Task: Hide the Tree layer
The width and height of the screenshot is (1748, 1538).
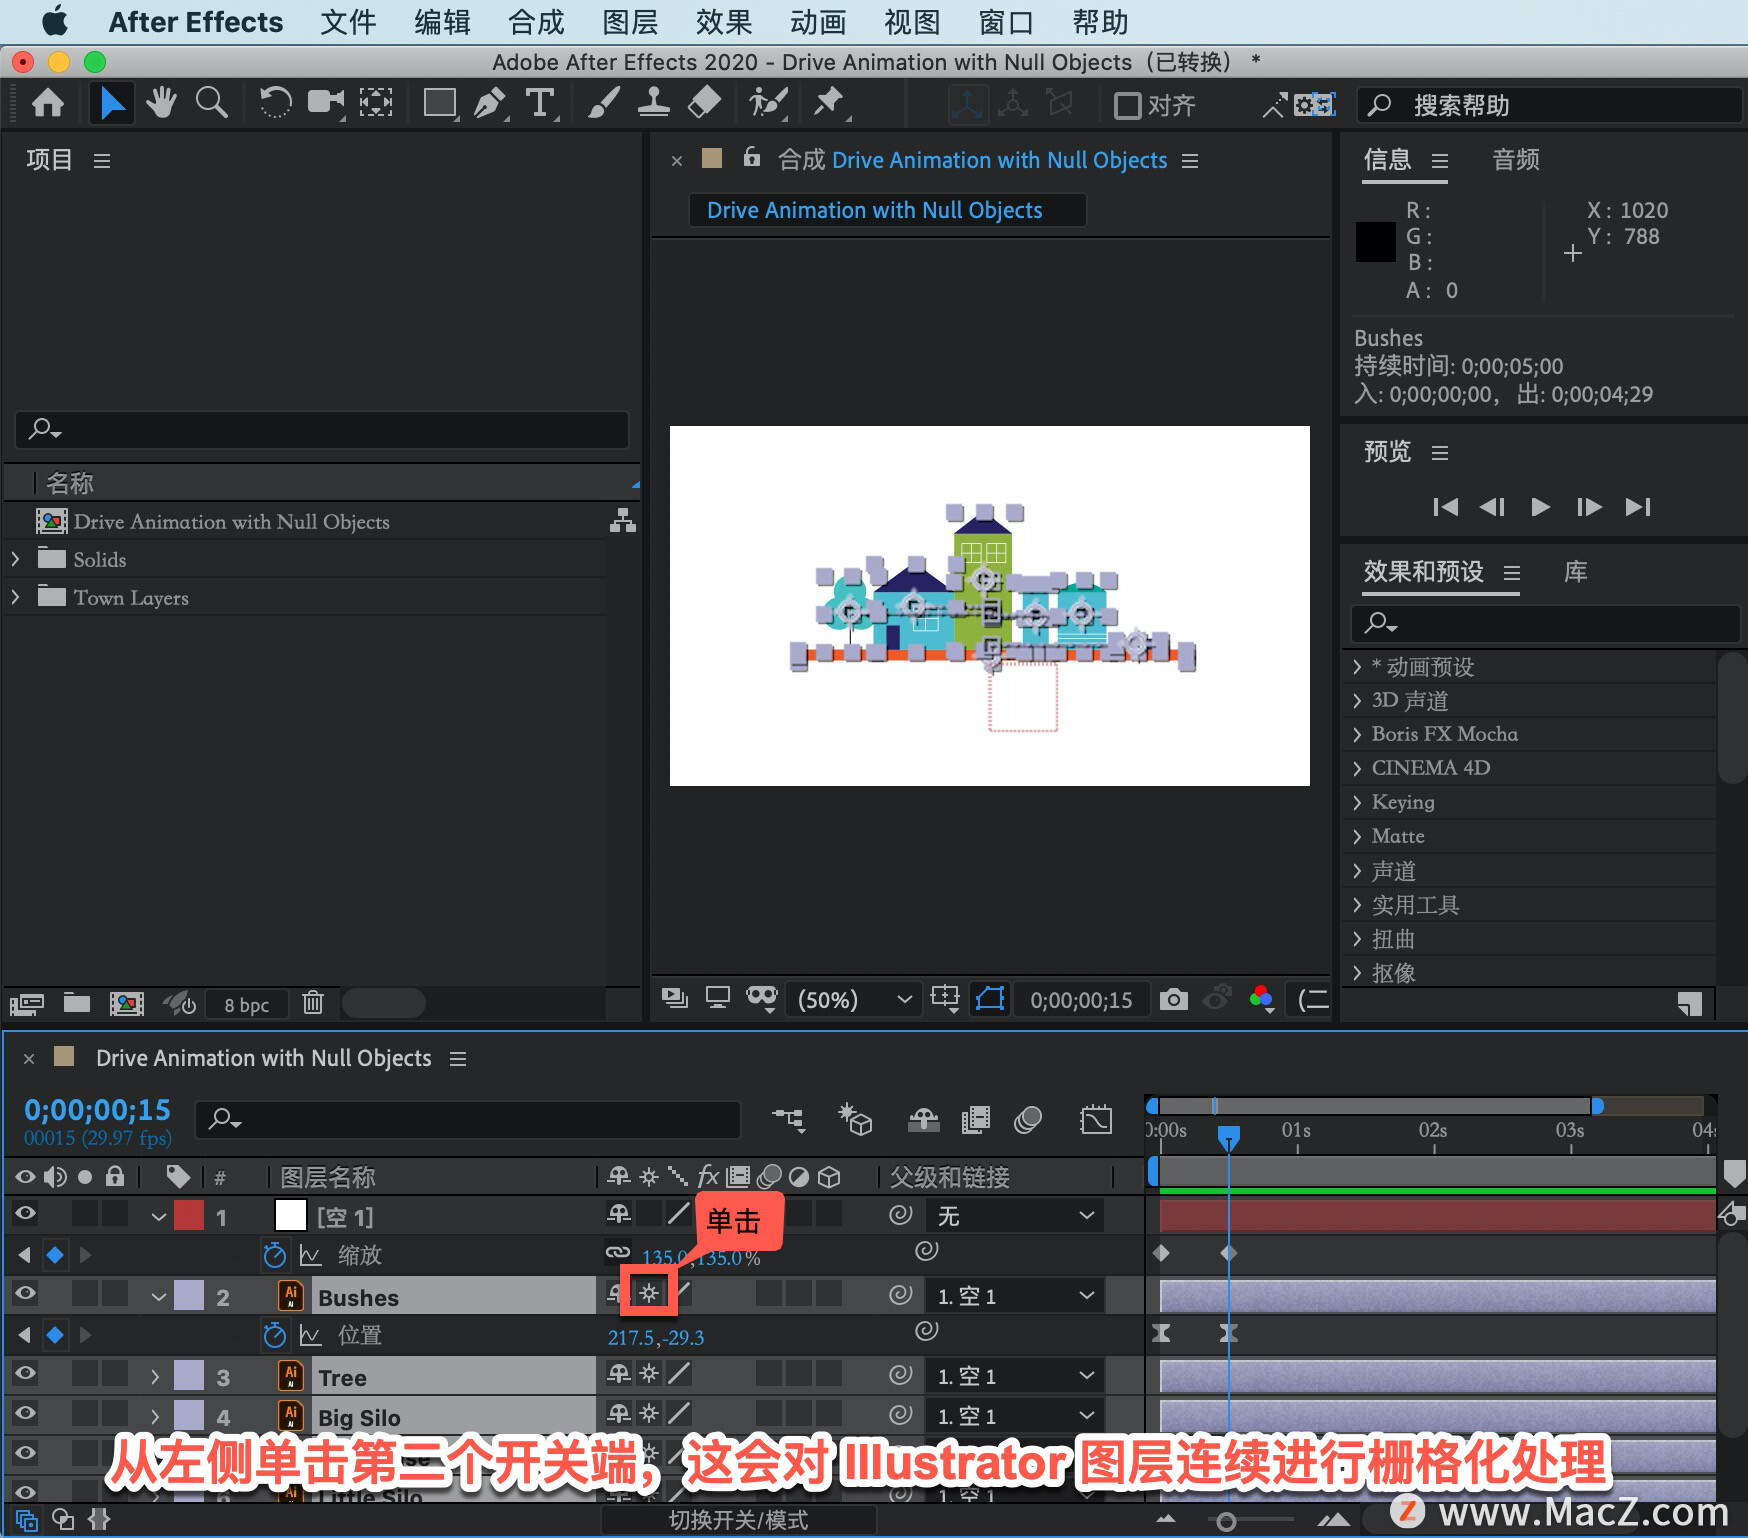Action: (x=25, y=1374)
